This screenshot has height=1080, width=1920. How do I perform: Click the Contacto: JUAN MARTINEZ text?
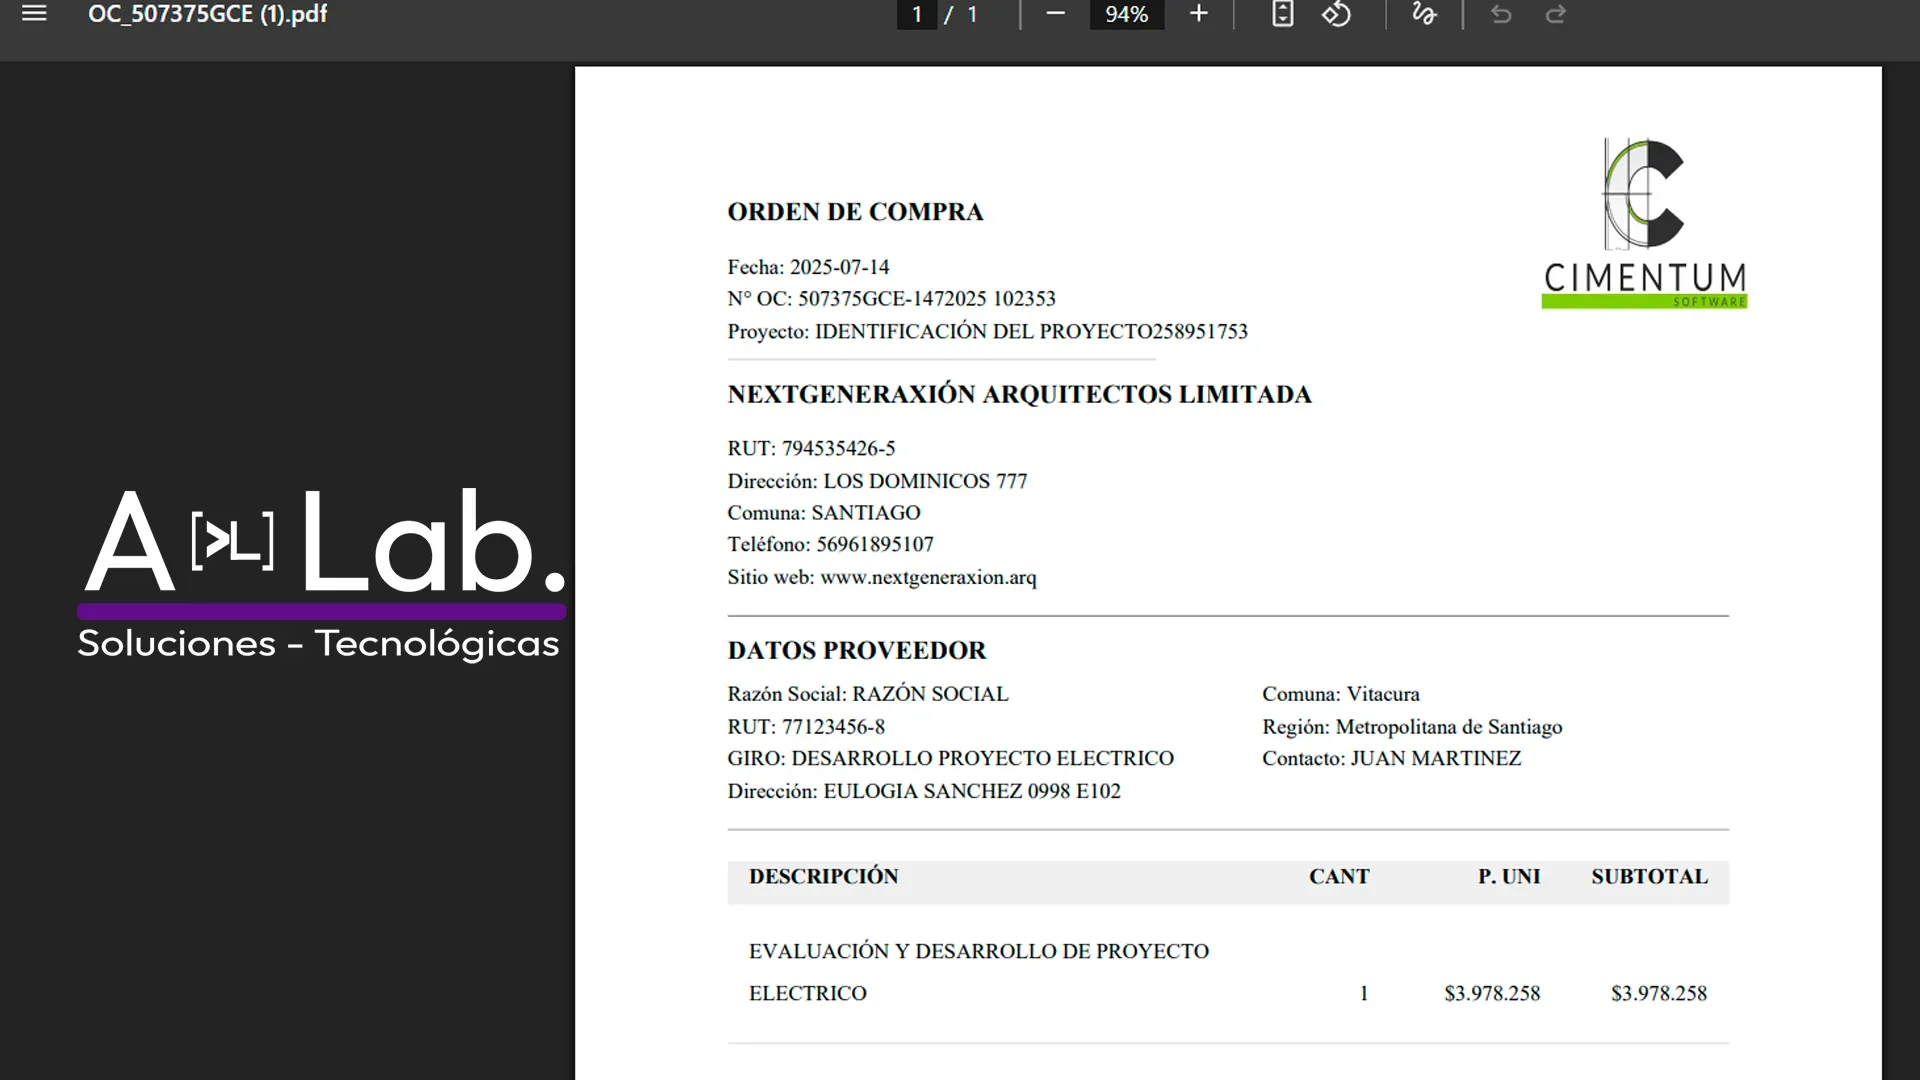tap(1391, 758)
